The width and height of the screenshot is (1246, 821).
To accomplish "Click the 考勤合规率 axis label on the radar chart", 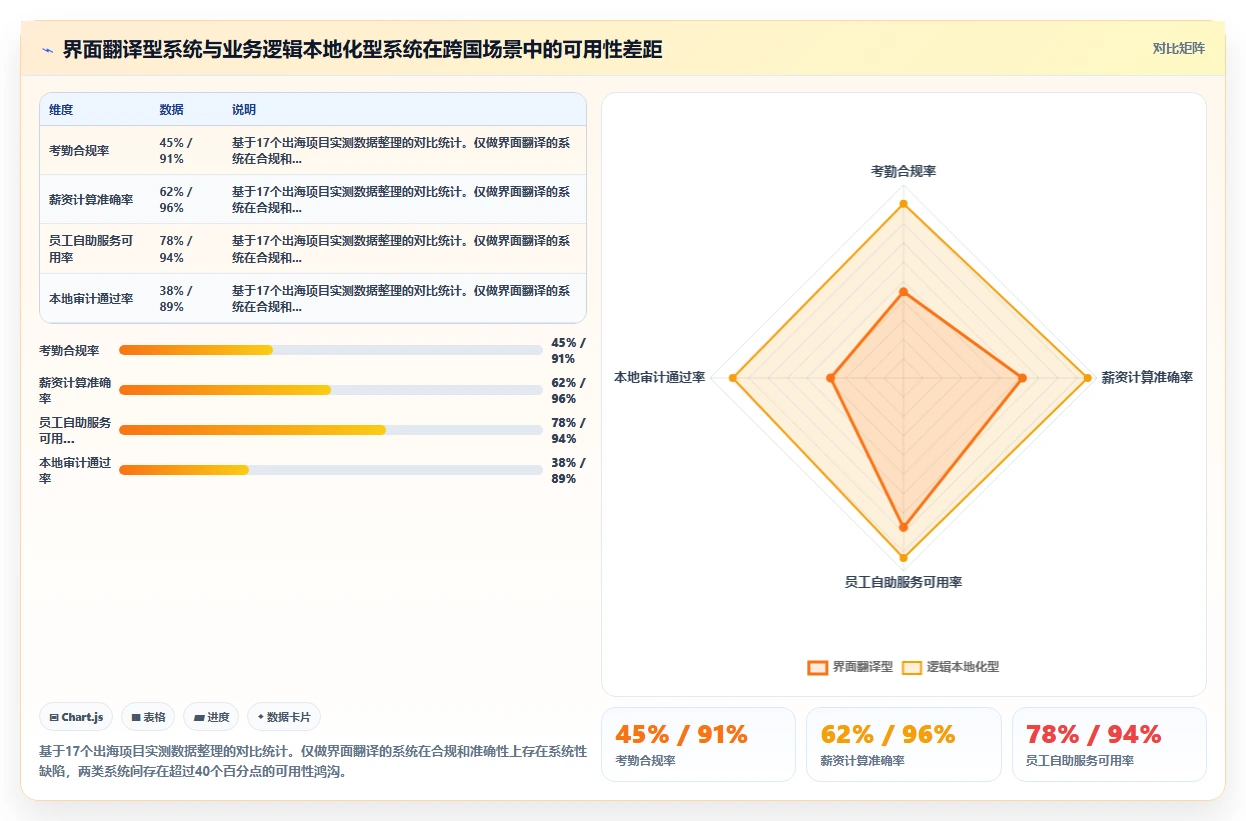I will [903, 172].
